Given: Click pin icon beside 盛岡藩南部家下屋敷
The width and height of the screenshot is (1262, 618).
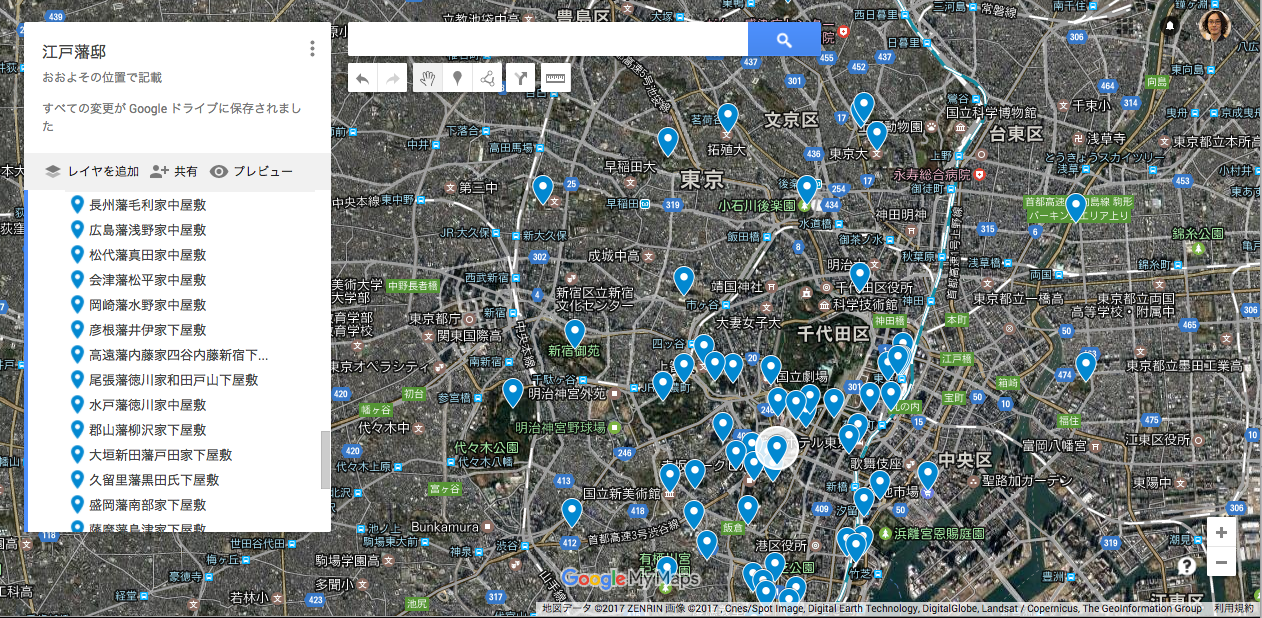Looking at the screenshot, I should tap(77, 504).
